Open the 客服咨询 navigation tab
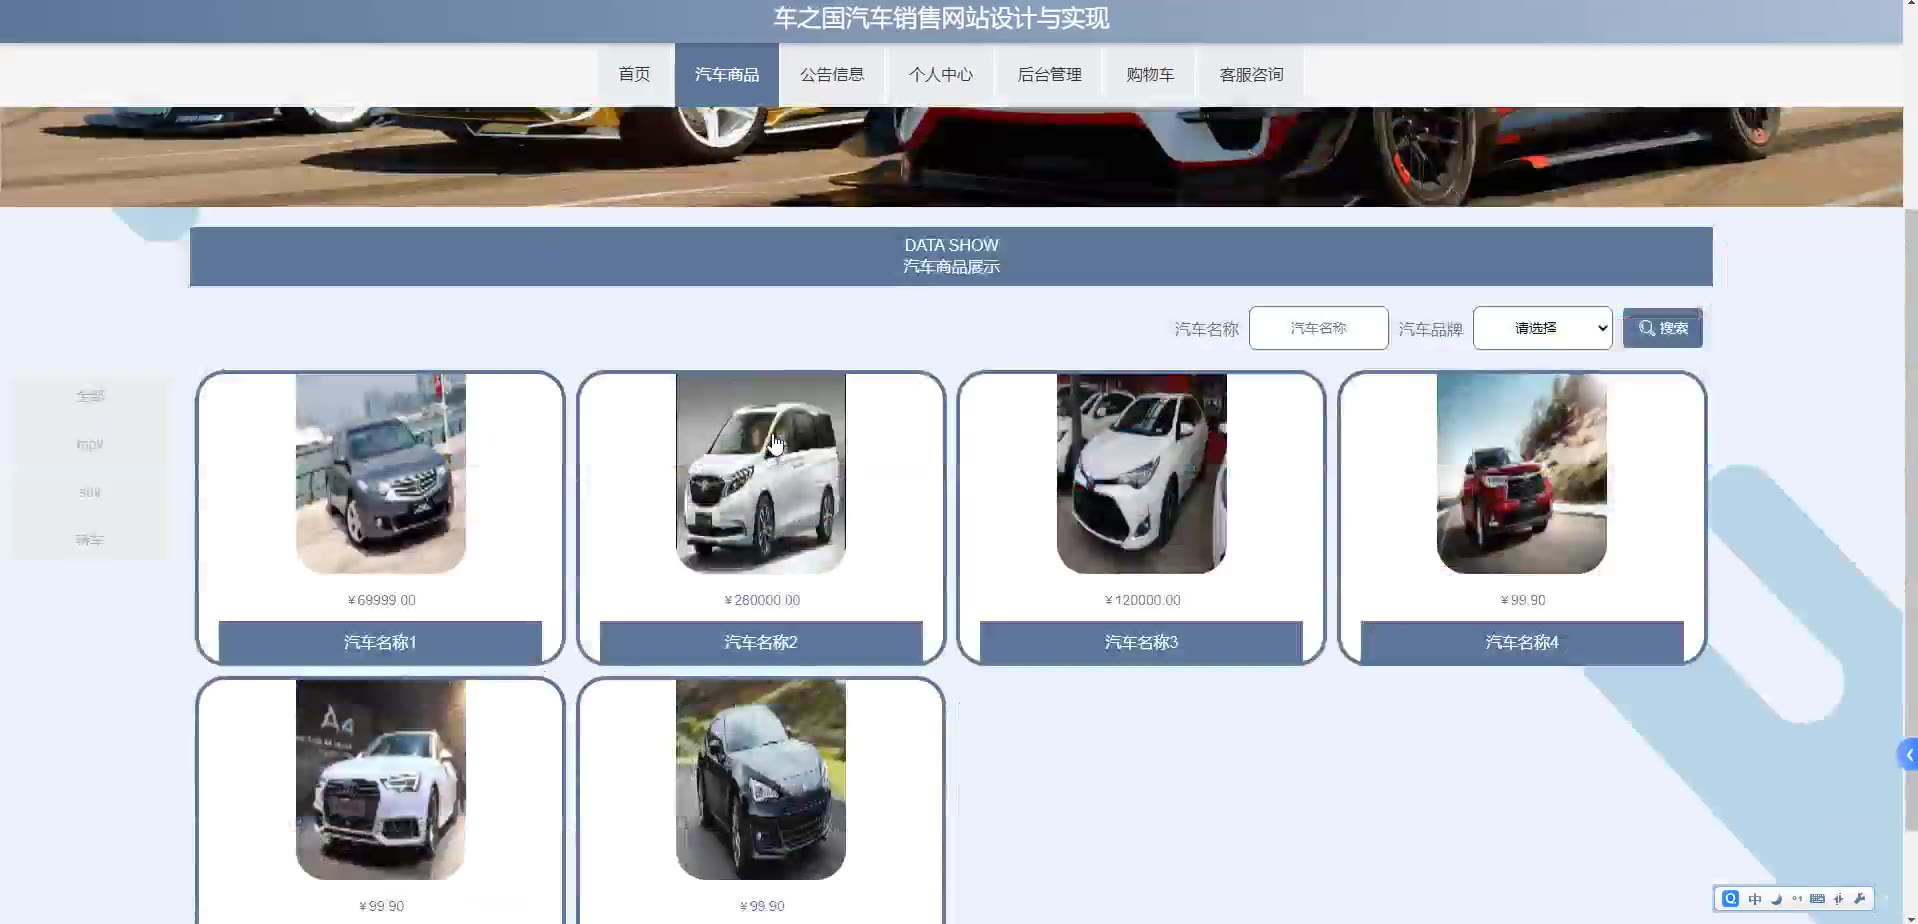Screen dimensions: 1918x924 pyautogui.click(x=1251, y=74)
